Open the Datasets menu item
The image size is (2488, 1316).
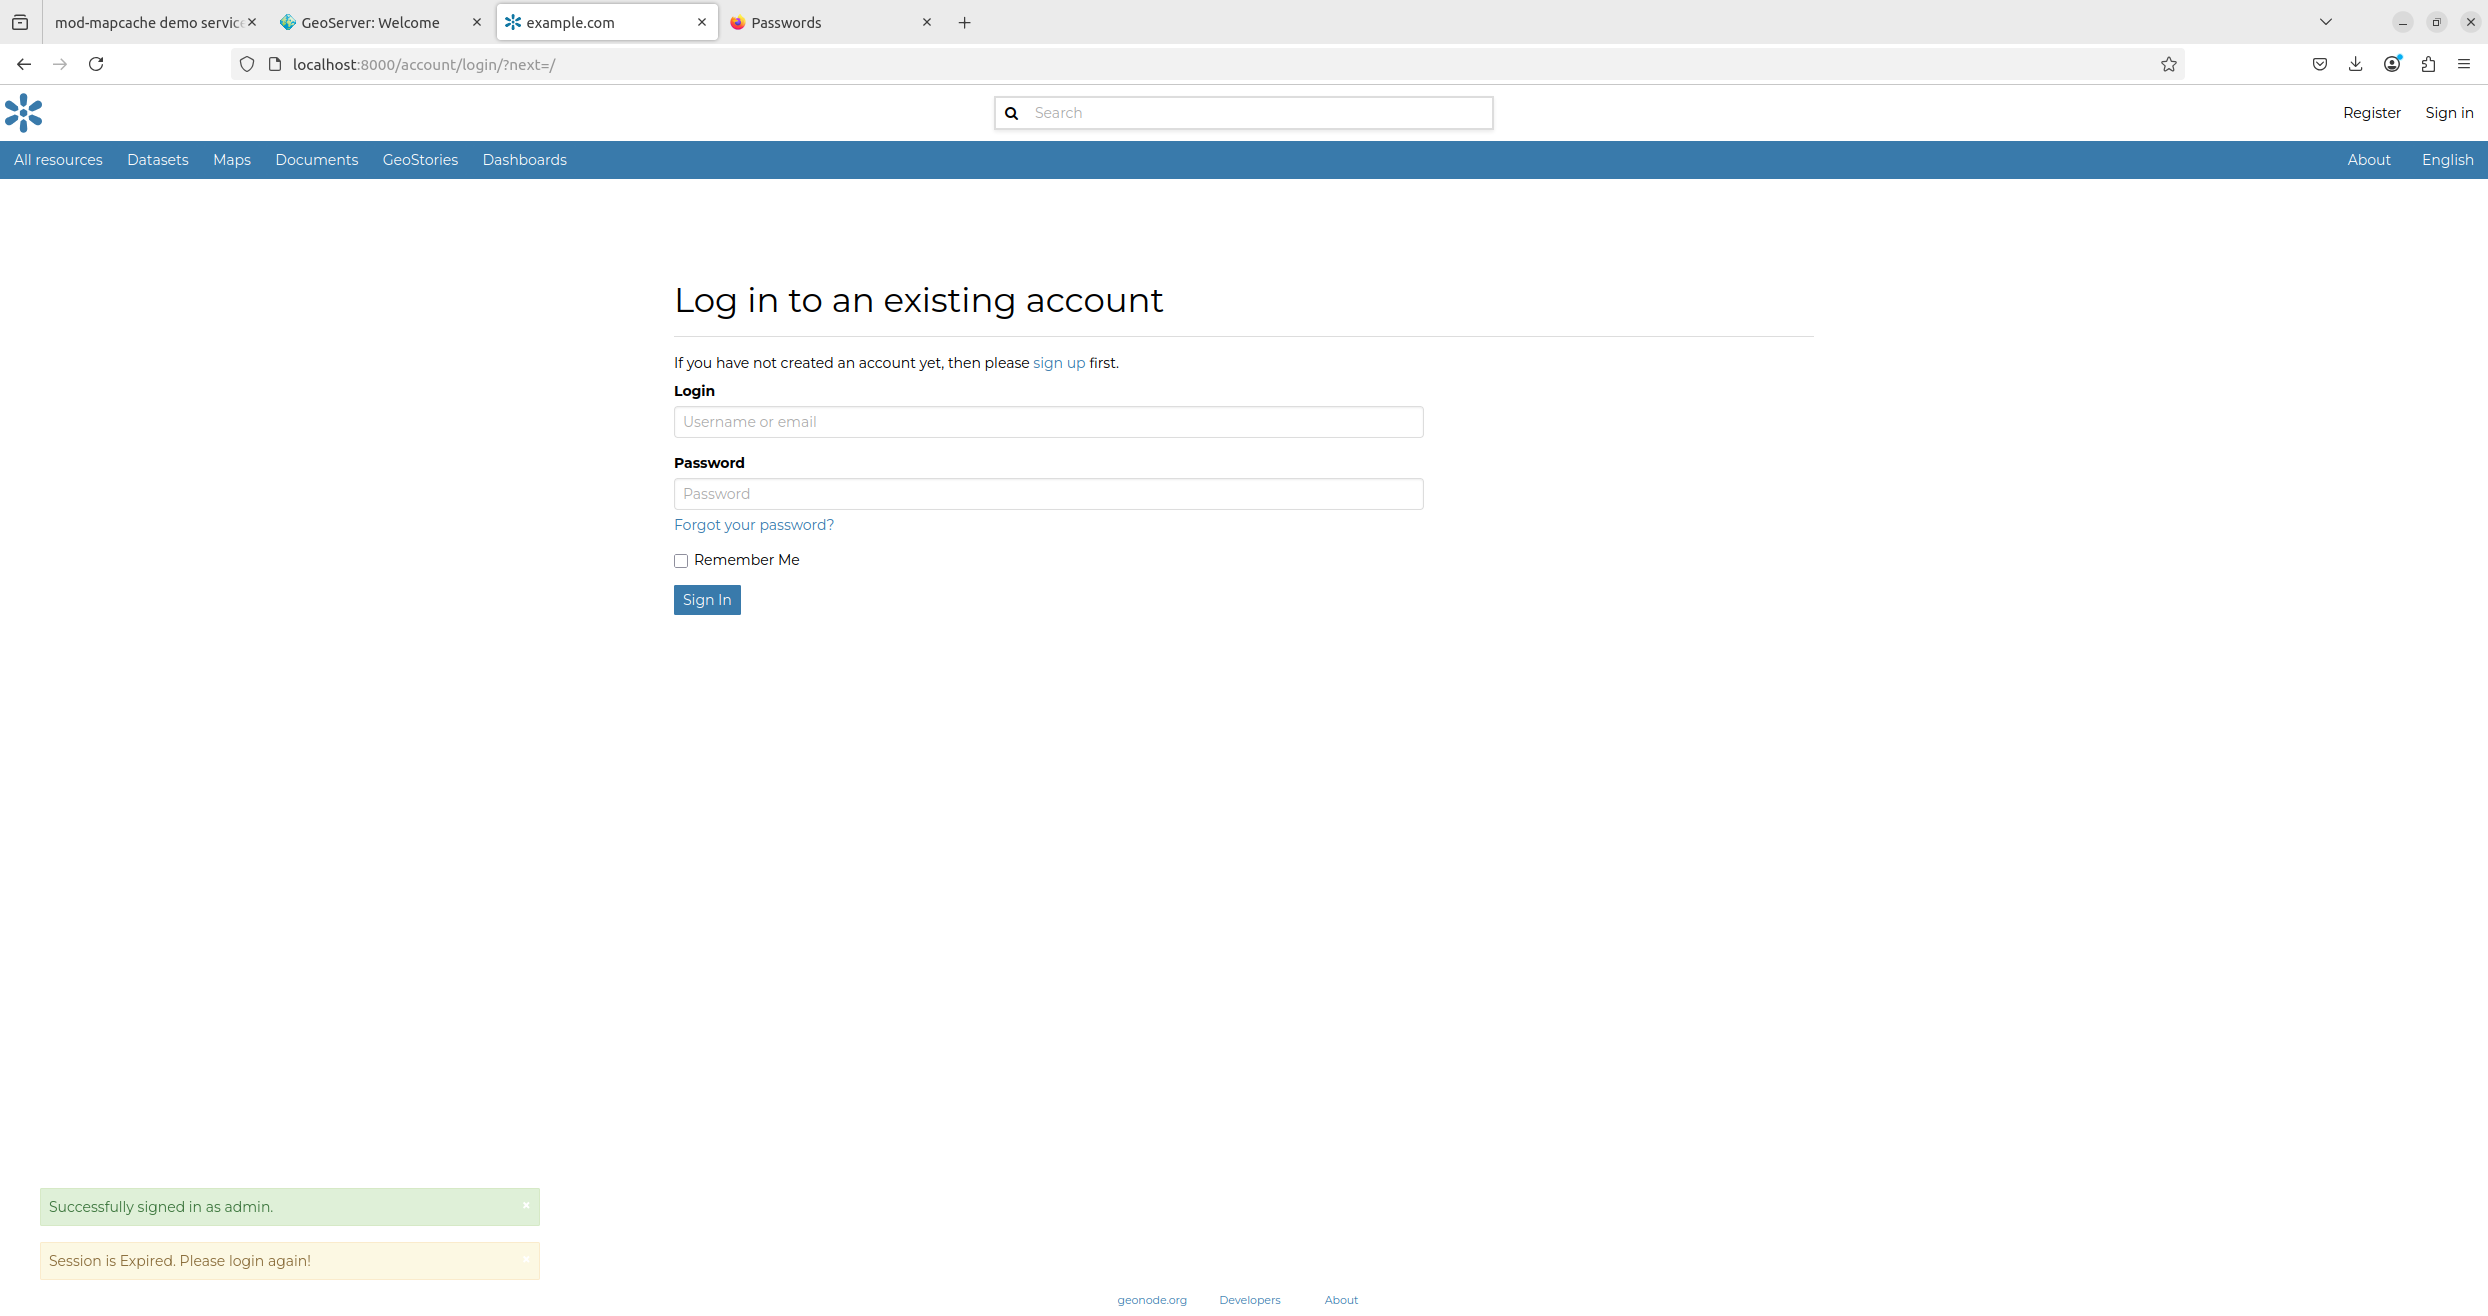pyautogui.click(x=157, y=160)
